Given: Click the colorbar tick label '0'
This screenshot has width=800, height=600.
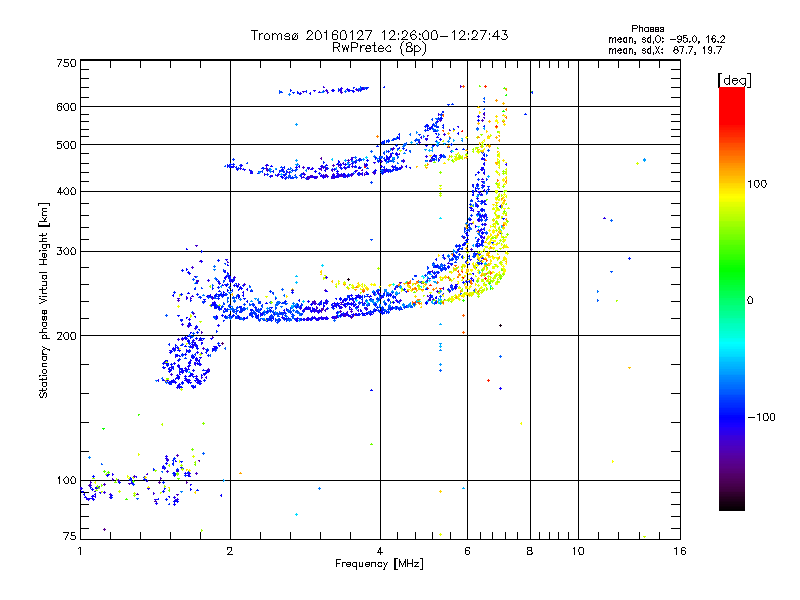Looking at the screenshot, I should [750, 301].
